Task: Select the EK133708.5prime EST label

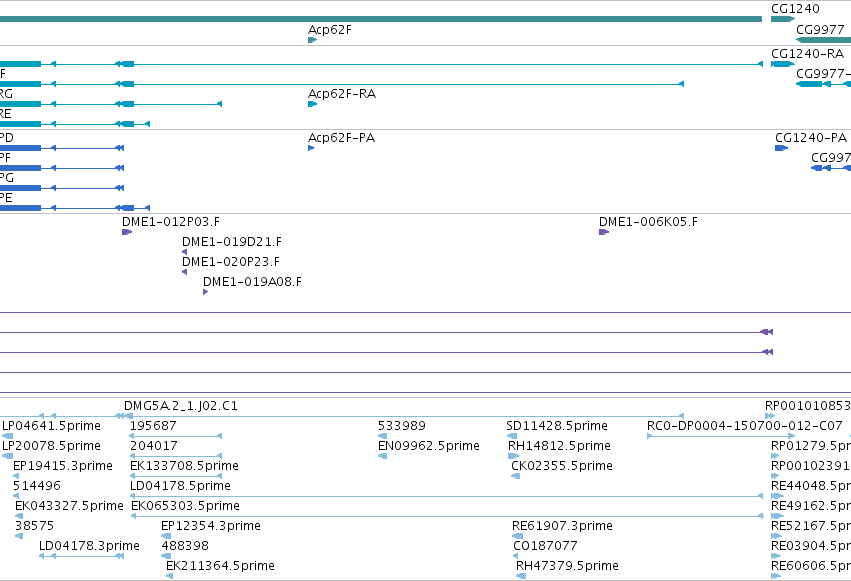Action: click(x=185, y=466)
